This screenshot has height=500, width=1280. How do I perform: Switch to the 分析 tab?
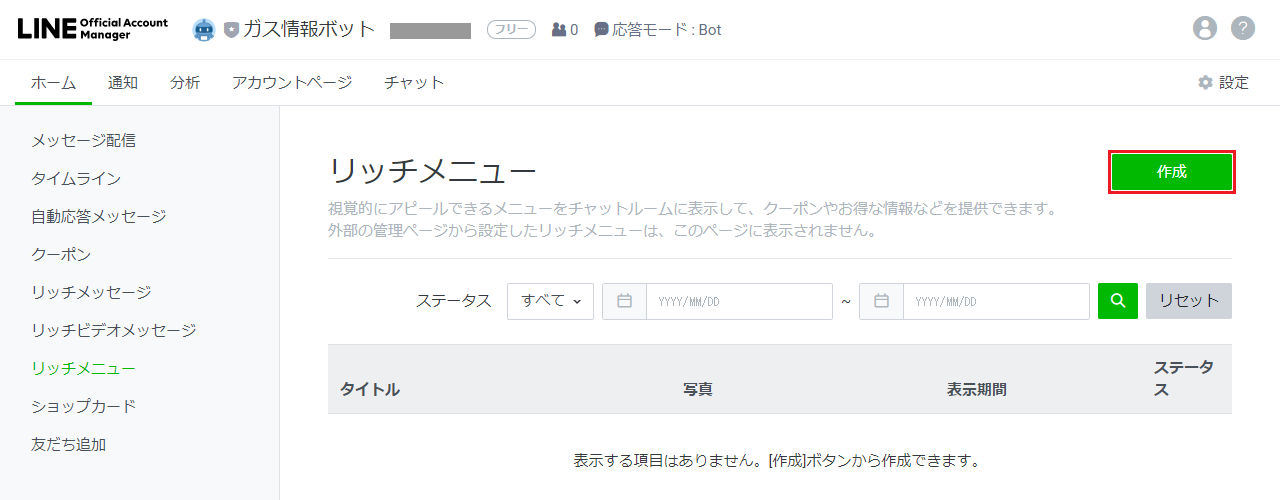pos(185,83)
